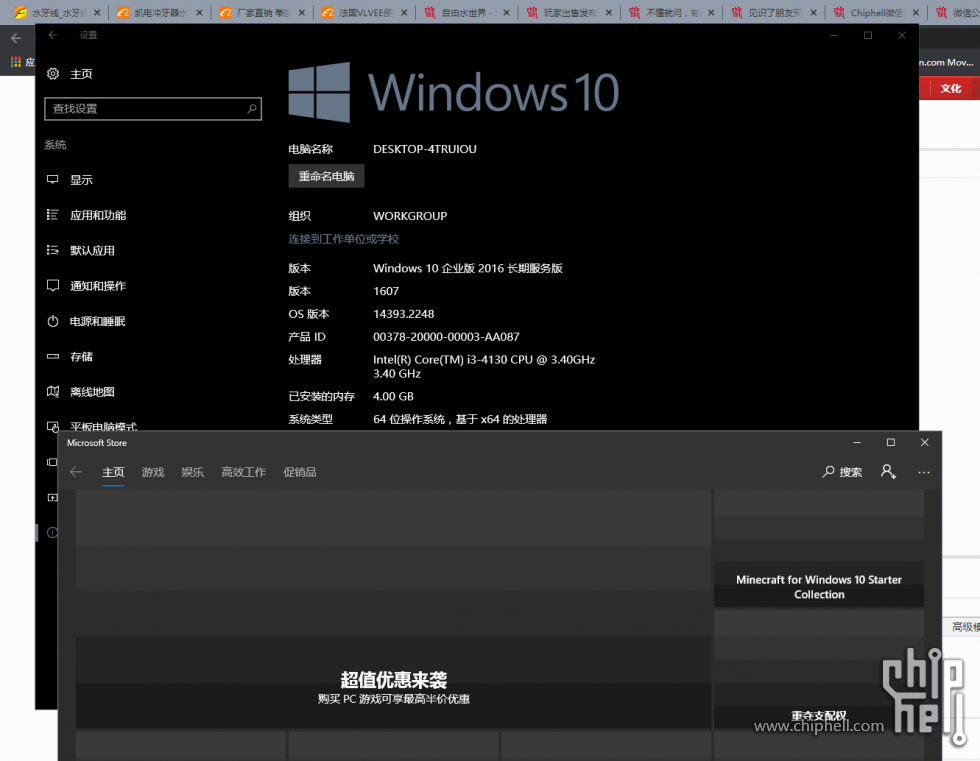
Task: Select the 主页 tab in Microsoft Store
Action: (x=113, y=472)
